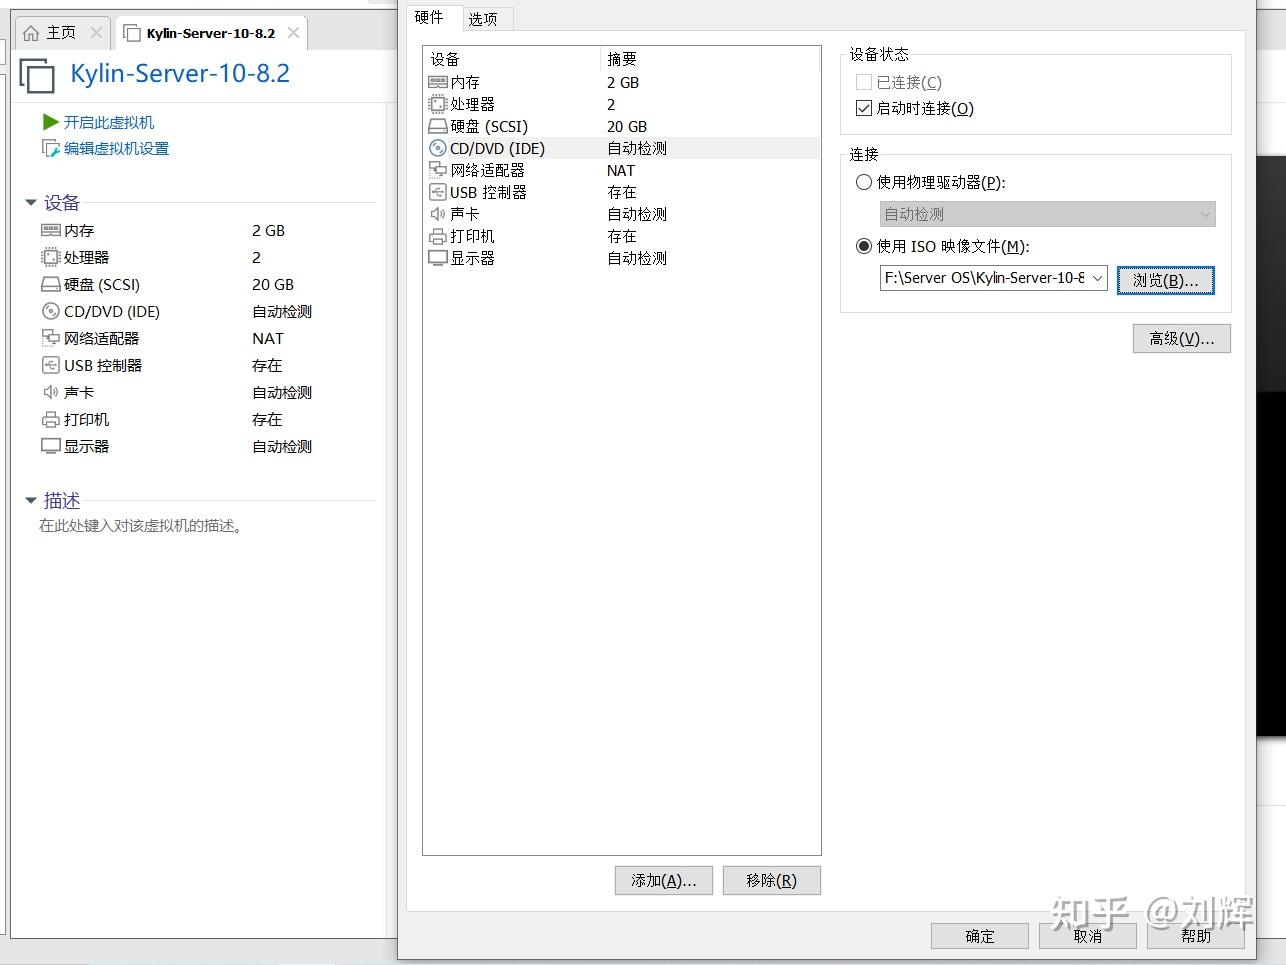Click the large VM icon beside Kylin-Server-10-8.2 title
1286x965 pixels.
pyautogui.click(x=37, y=76)
